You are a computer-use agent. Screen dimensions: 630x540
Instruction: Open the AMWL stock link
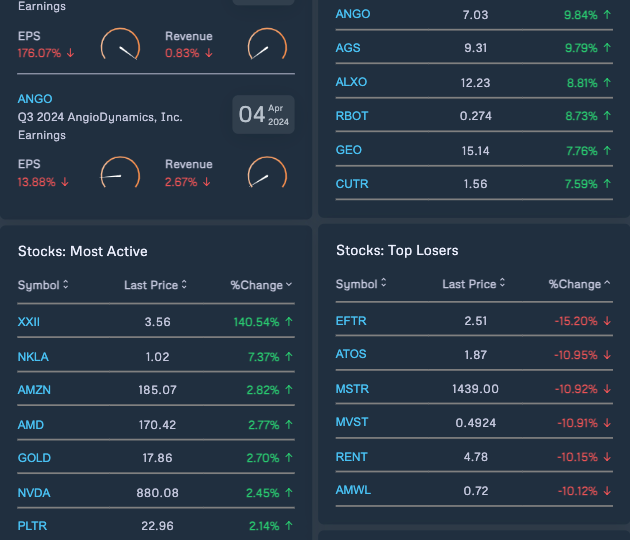point(353,490)
